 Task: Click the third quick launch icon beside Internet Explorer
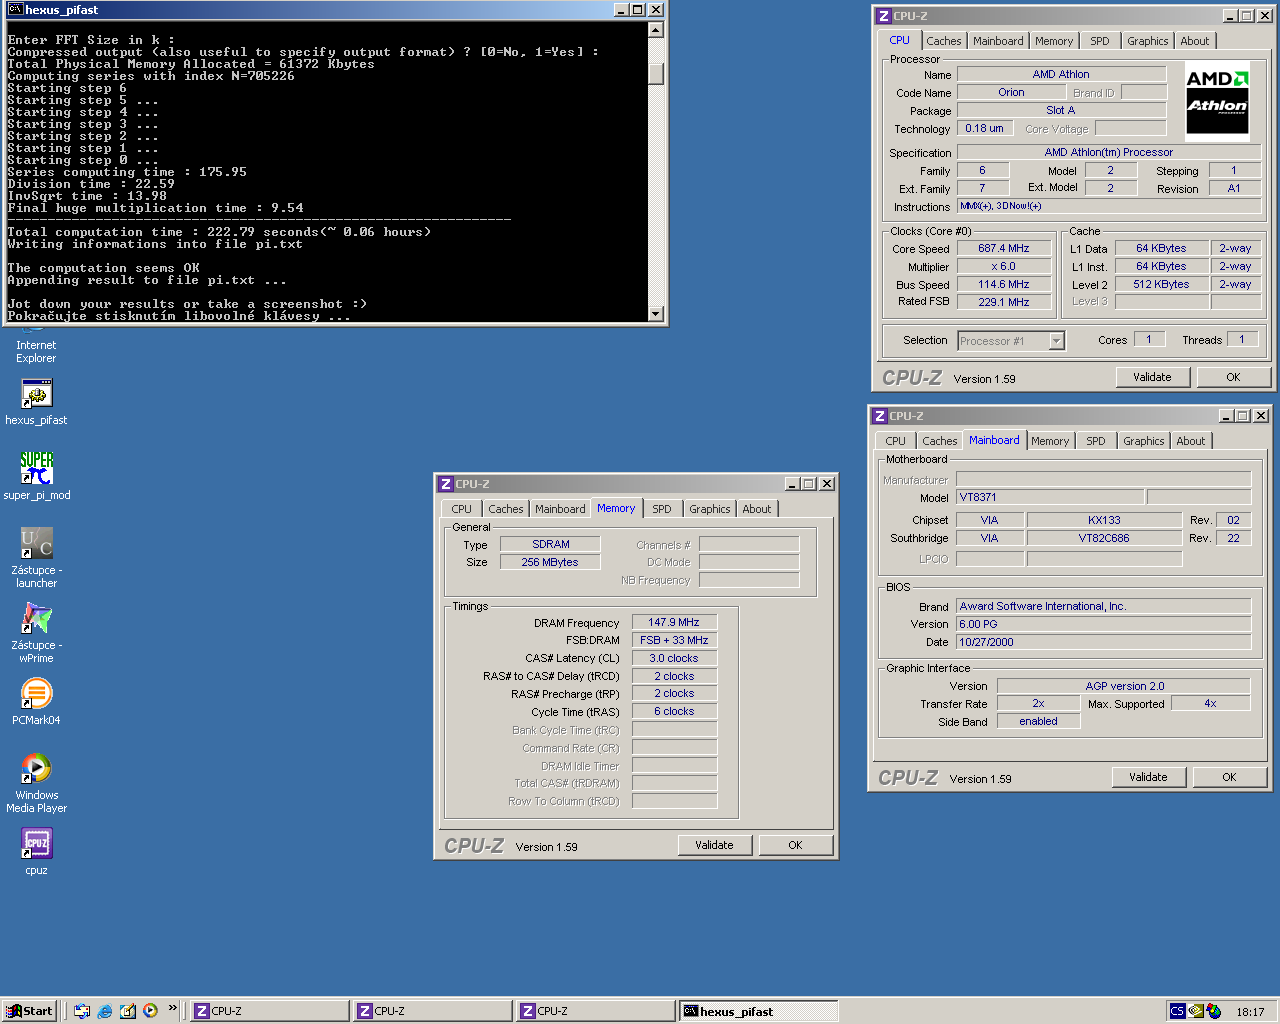[x=128, y=1011]
